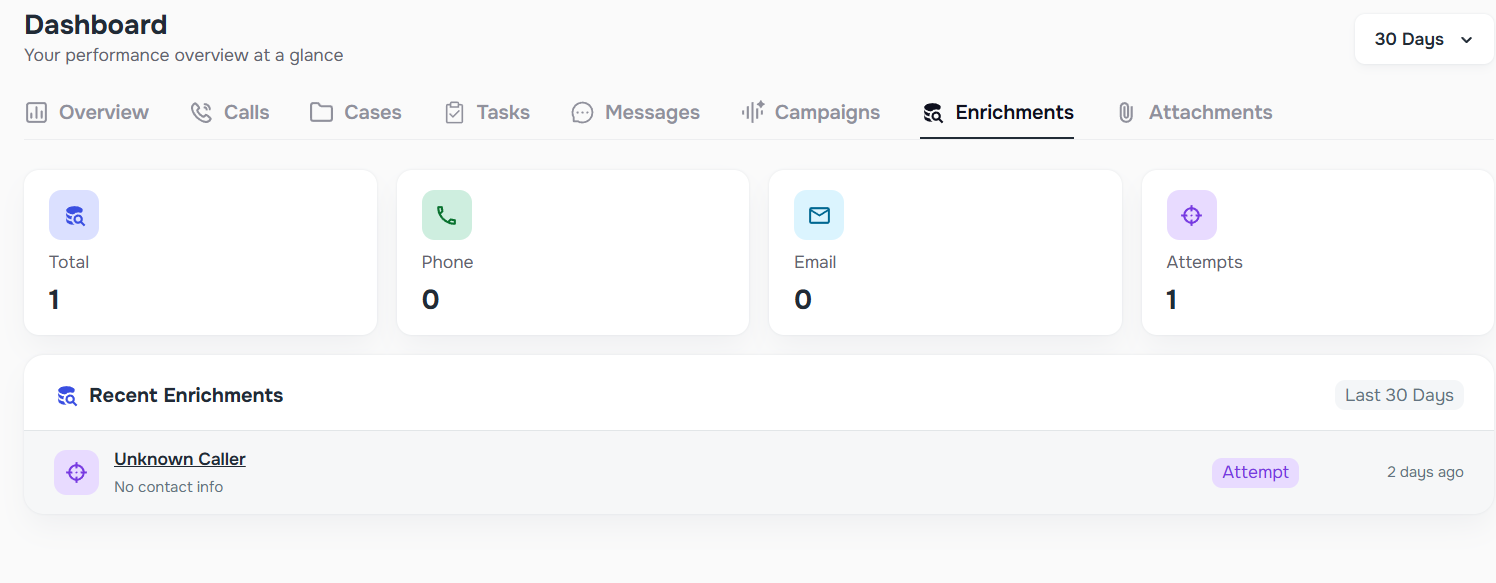The image size is (1496, 583).
Task: Open the Unknown Caller enrichment record
Action: (179, 458)
